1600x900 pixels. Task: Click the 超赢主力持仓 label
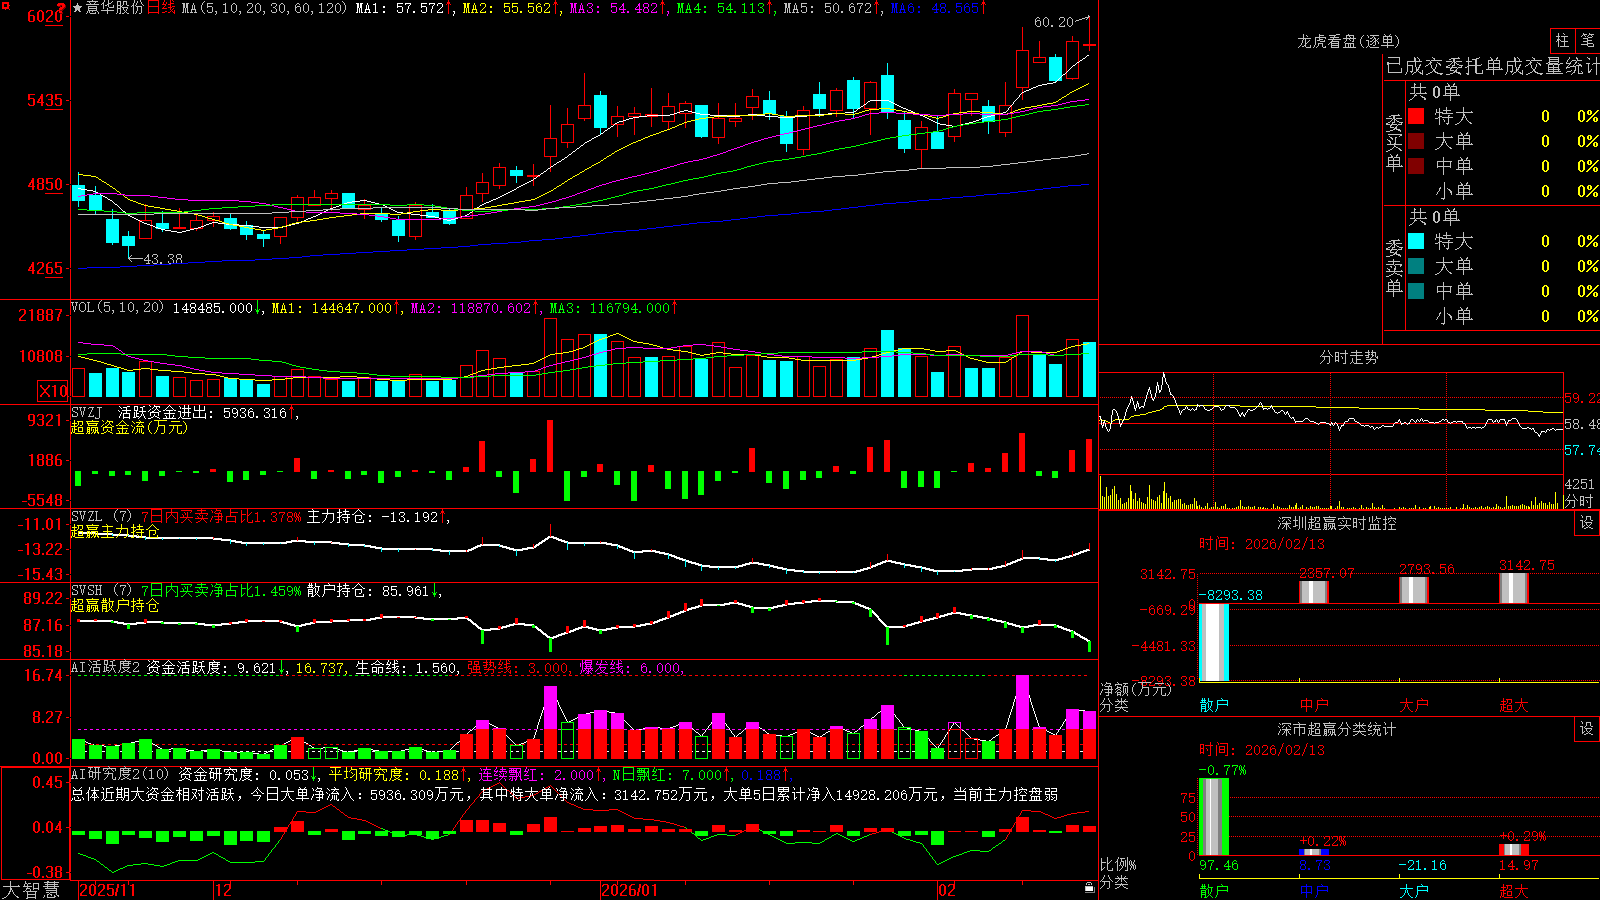pos(115,531)
